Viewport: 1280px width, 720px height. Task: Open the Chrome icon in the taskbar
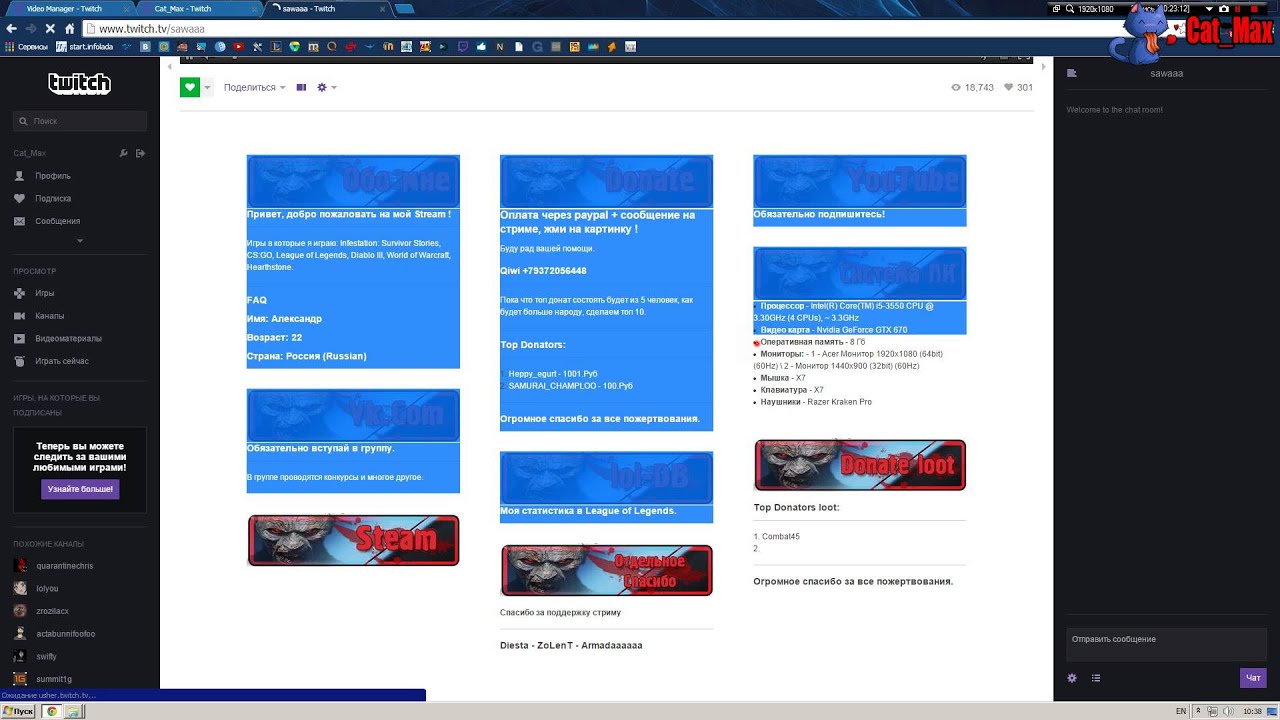point(52,711)
